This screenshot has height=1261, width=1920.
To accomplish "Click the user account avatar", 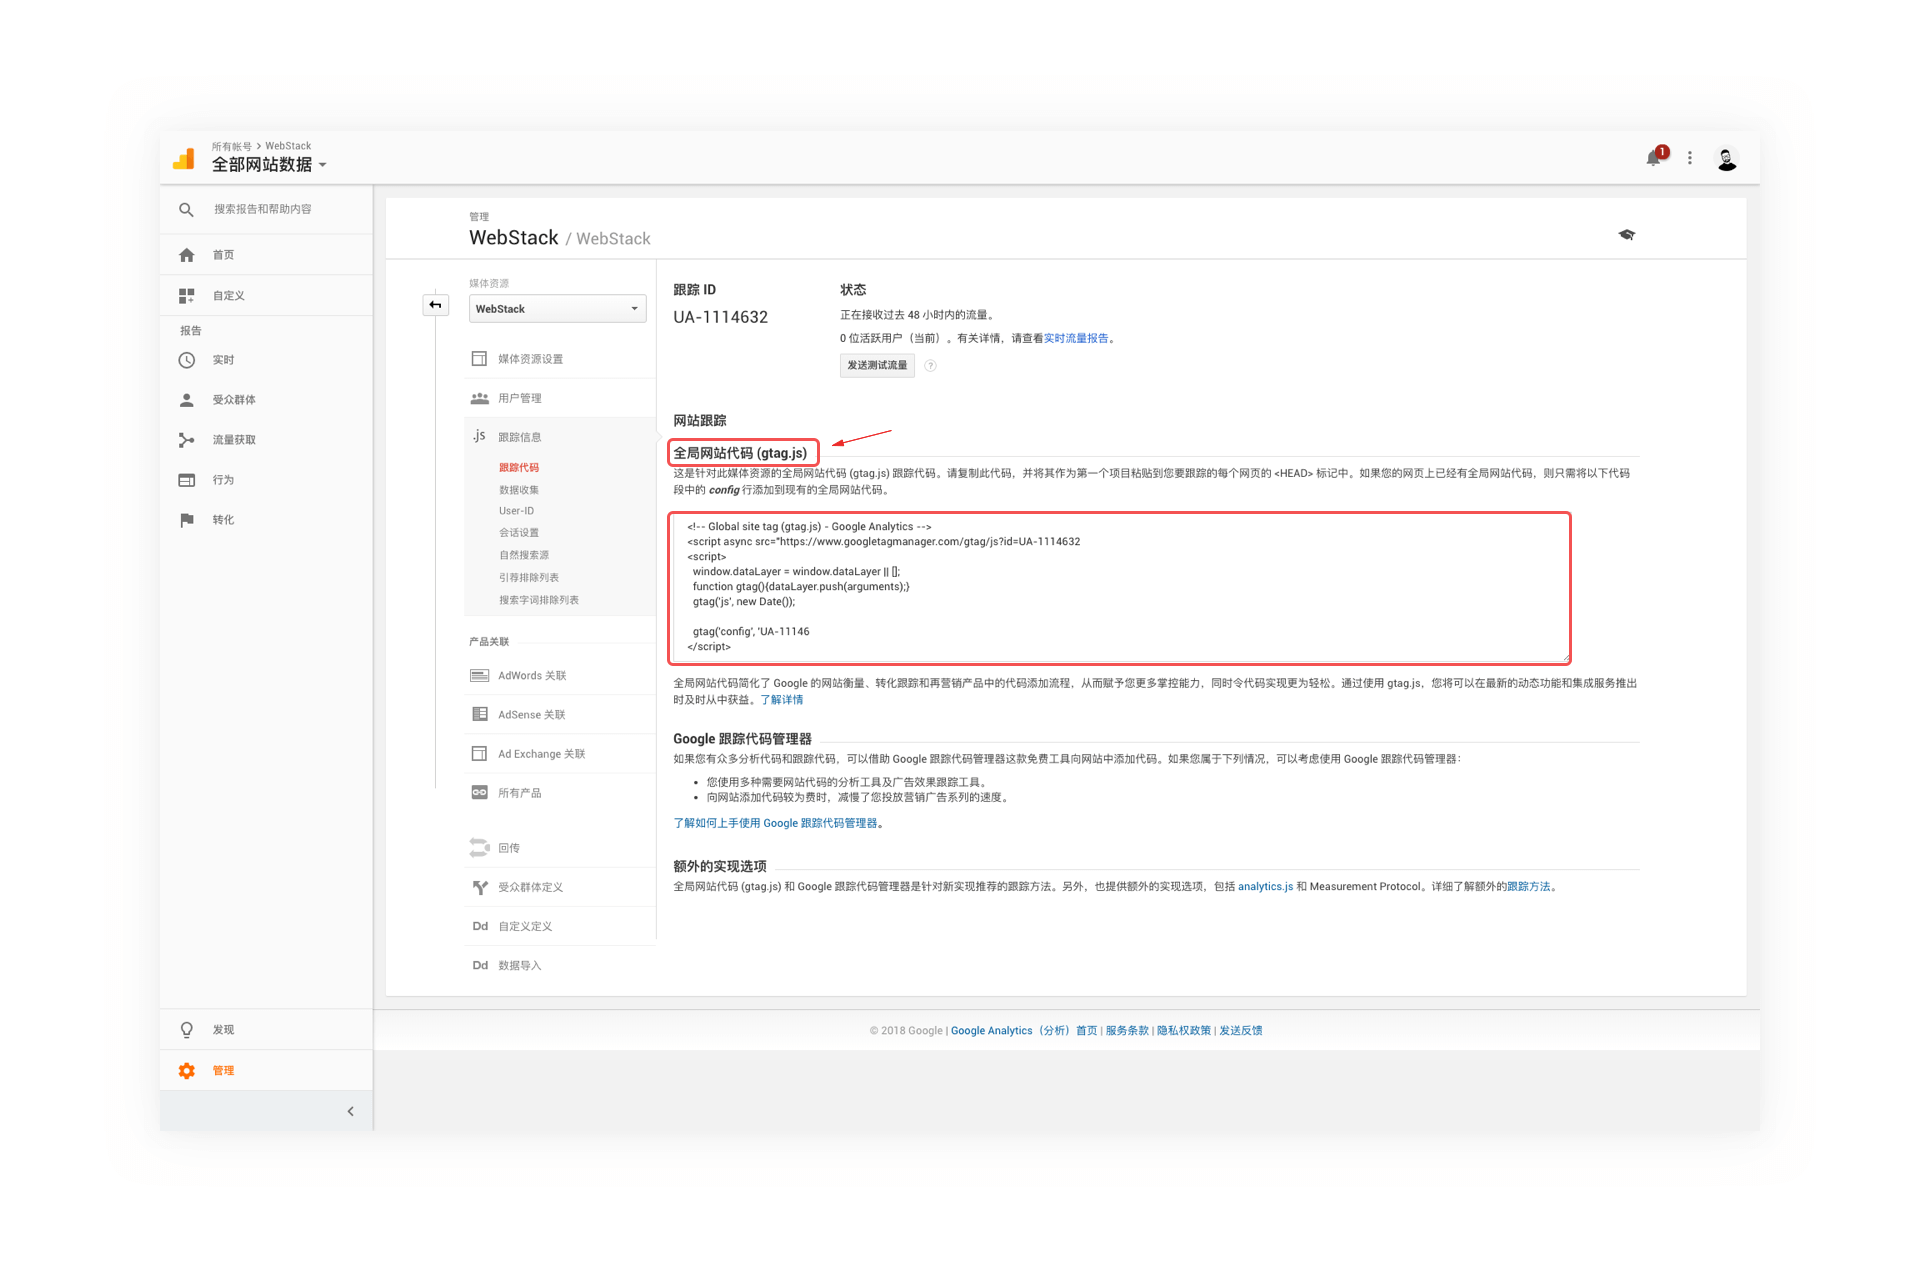I will 1726,159.
